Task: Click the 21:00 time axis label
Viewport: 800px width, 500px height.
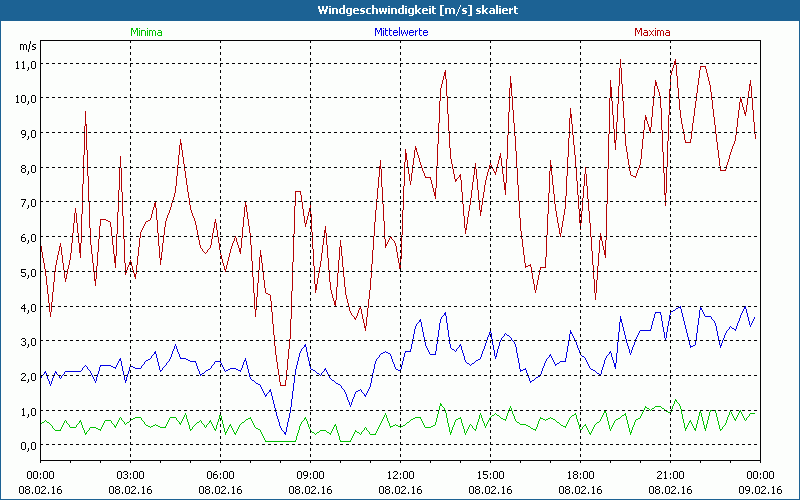Action: pos(671,475)
